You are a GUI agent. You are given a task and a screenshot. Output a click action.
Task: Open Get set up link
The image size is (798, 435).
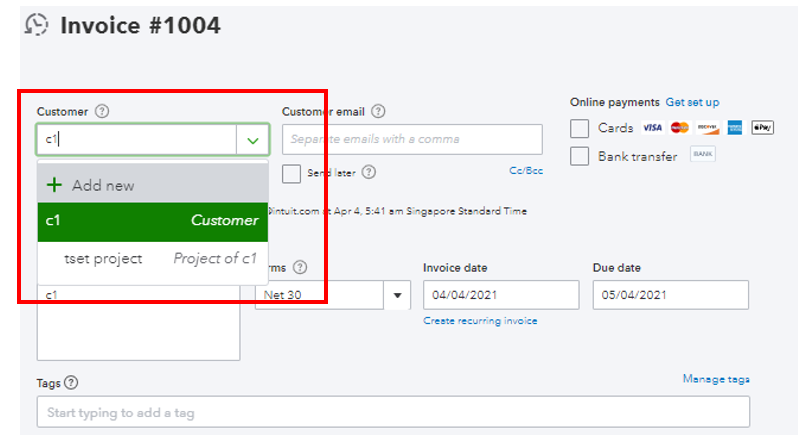coord(692,102)
